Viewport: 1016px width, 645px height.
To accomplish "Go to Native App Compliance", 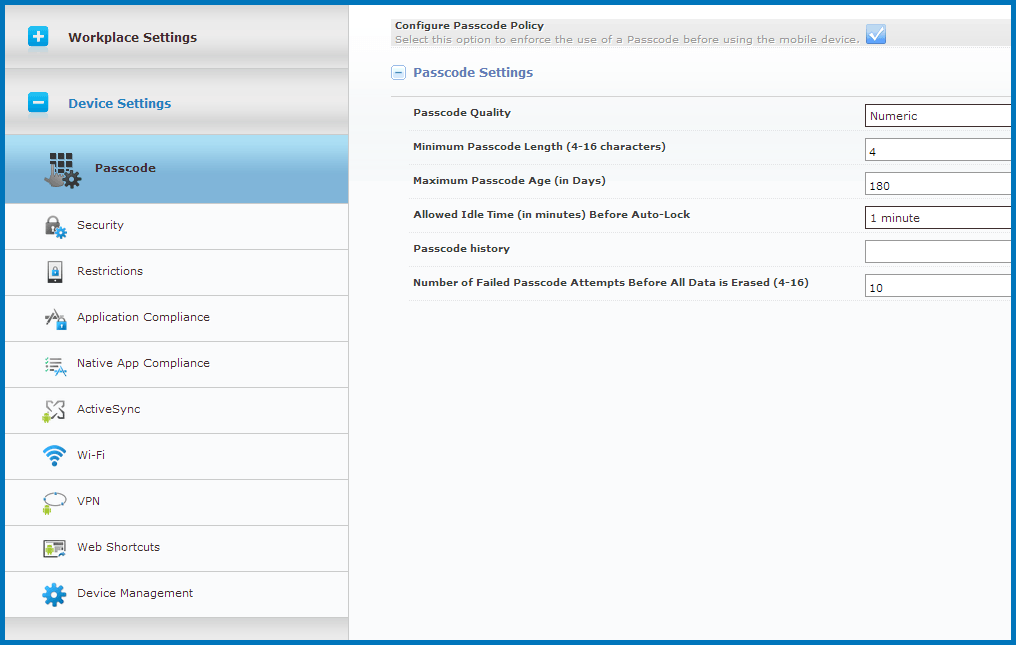I will point(176,365).
